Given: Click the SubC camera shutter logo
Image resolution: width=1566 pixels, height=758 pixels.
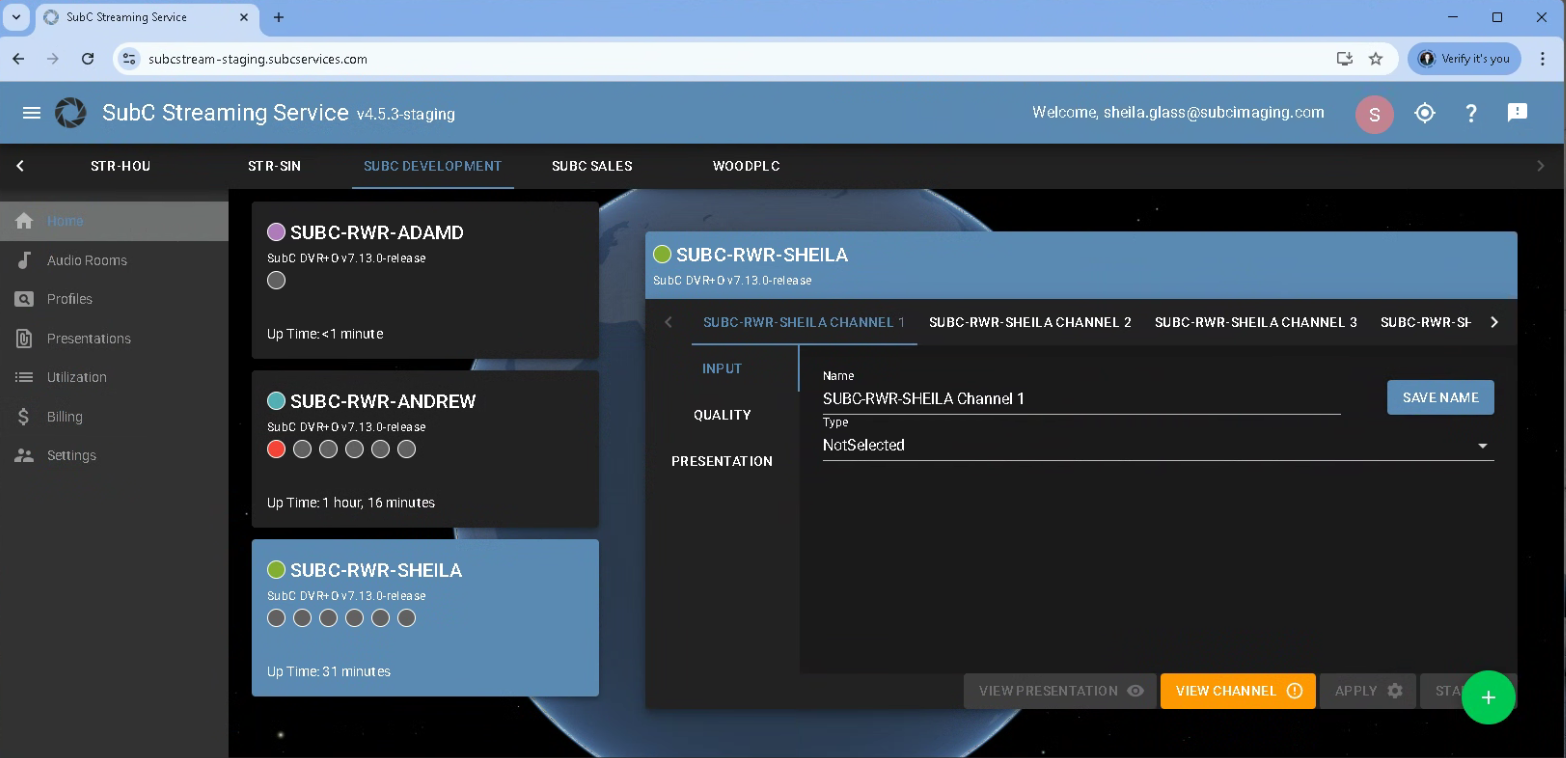Looking at the screenshot, I should [71, 113].
